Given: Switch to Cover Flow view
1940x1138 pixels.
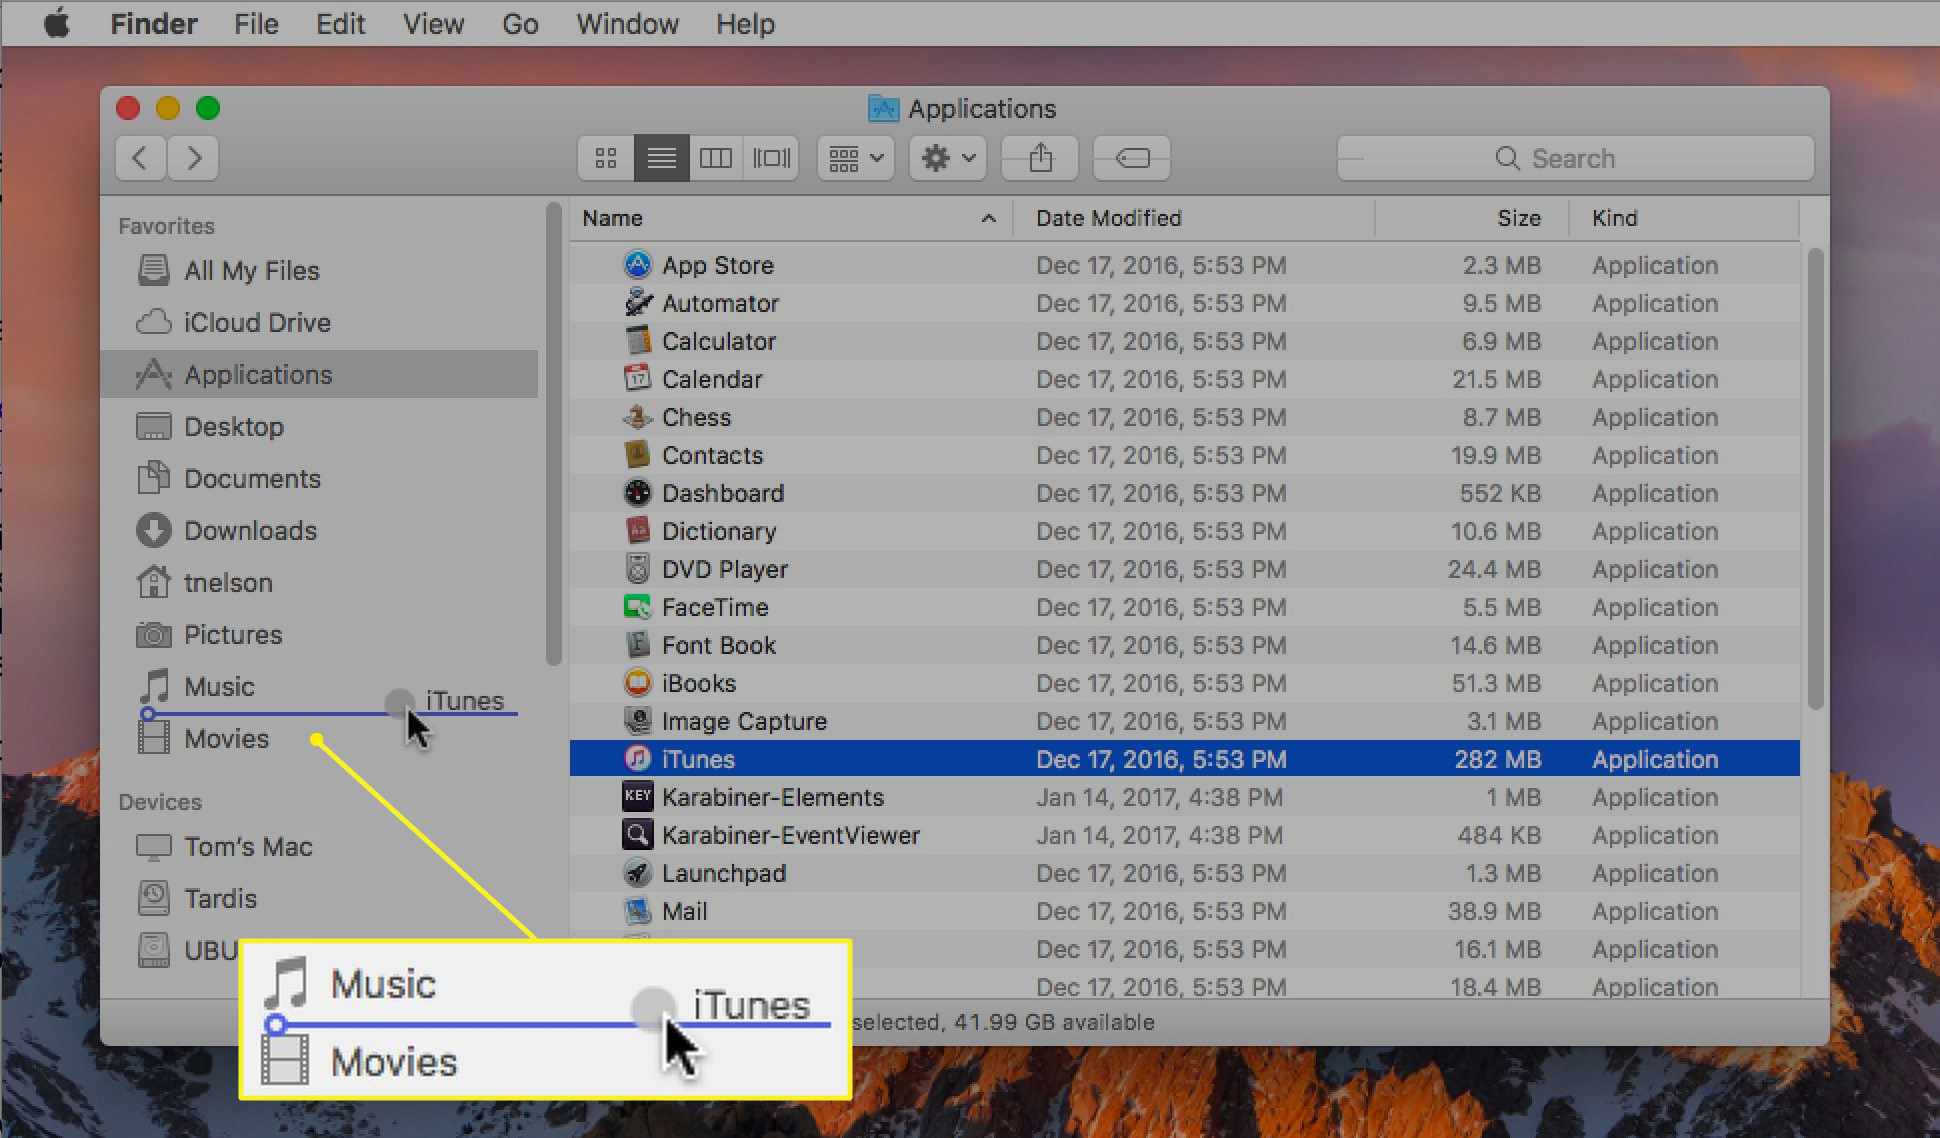Looking at the screenshot, I should point(771,158).
